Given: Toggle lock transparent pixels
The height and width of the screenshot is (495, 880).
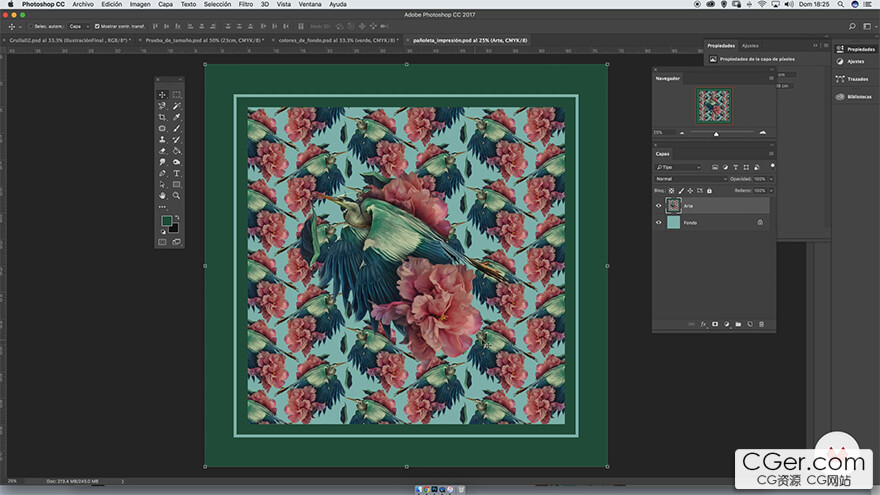Looking at the screenshot, I should [x=671, y=191].
